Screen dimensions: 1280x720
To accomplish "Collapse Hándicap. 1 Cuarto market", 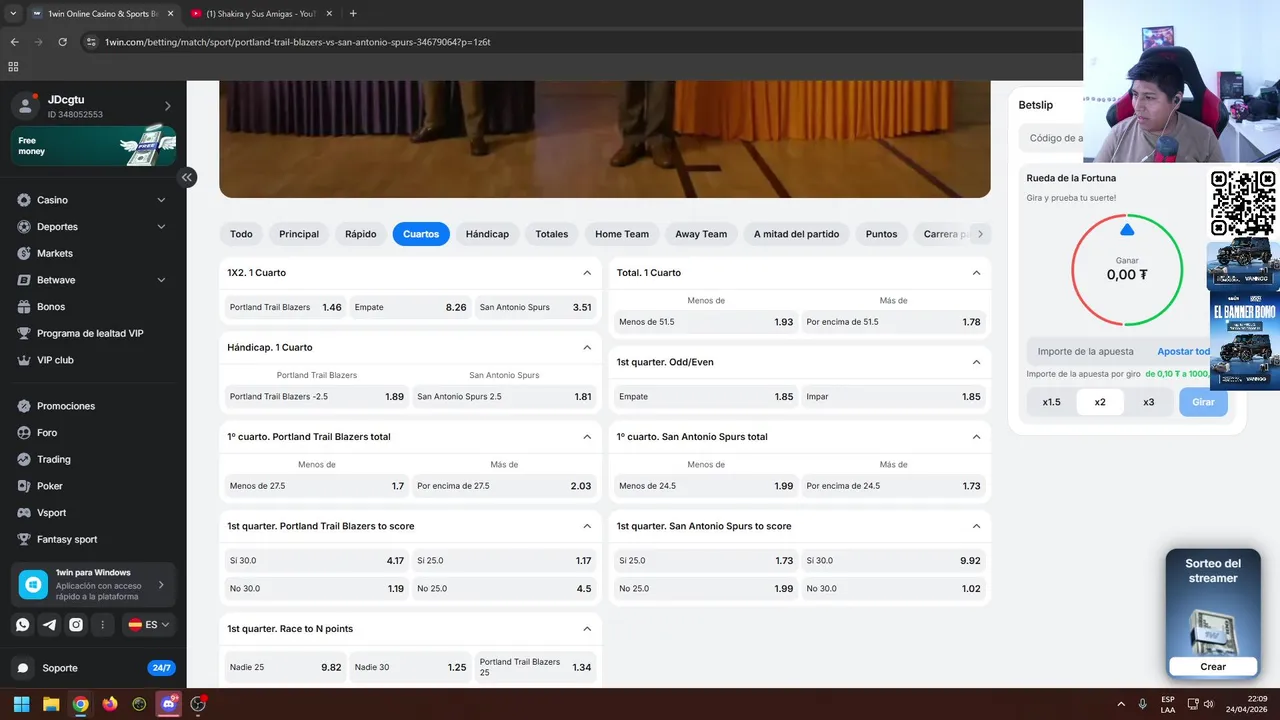I will coord(587,347).
